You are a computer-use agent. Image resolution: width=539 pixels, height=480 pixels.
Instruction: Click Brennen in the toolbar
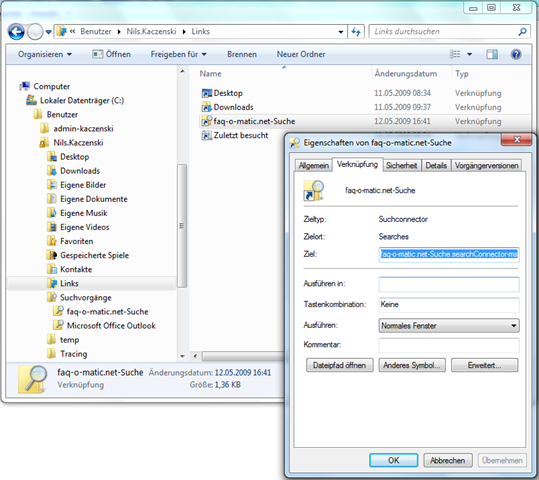pos(242,54)
